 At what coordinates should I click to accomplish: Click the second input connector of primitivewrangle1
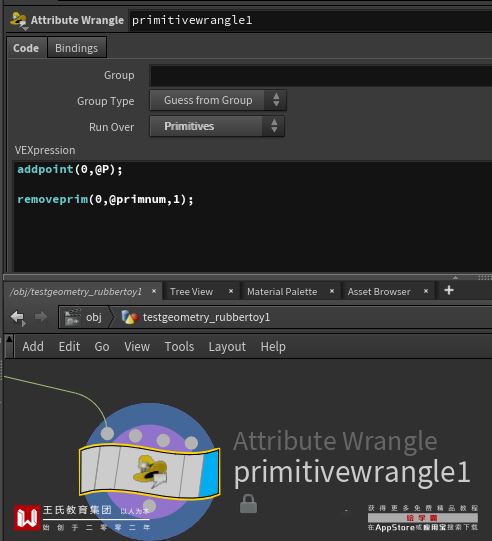pos(135,435)
